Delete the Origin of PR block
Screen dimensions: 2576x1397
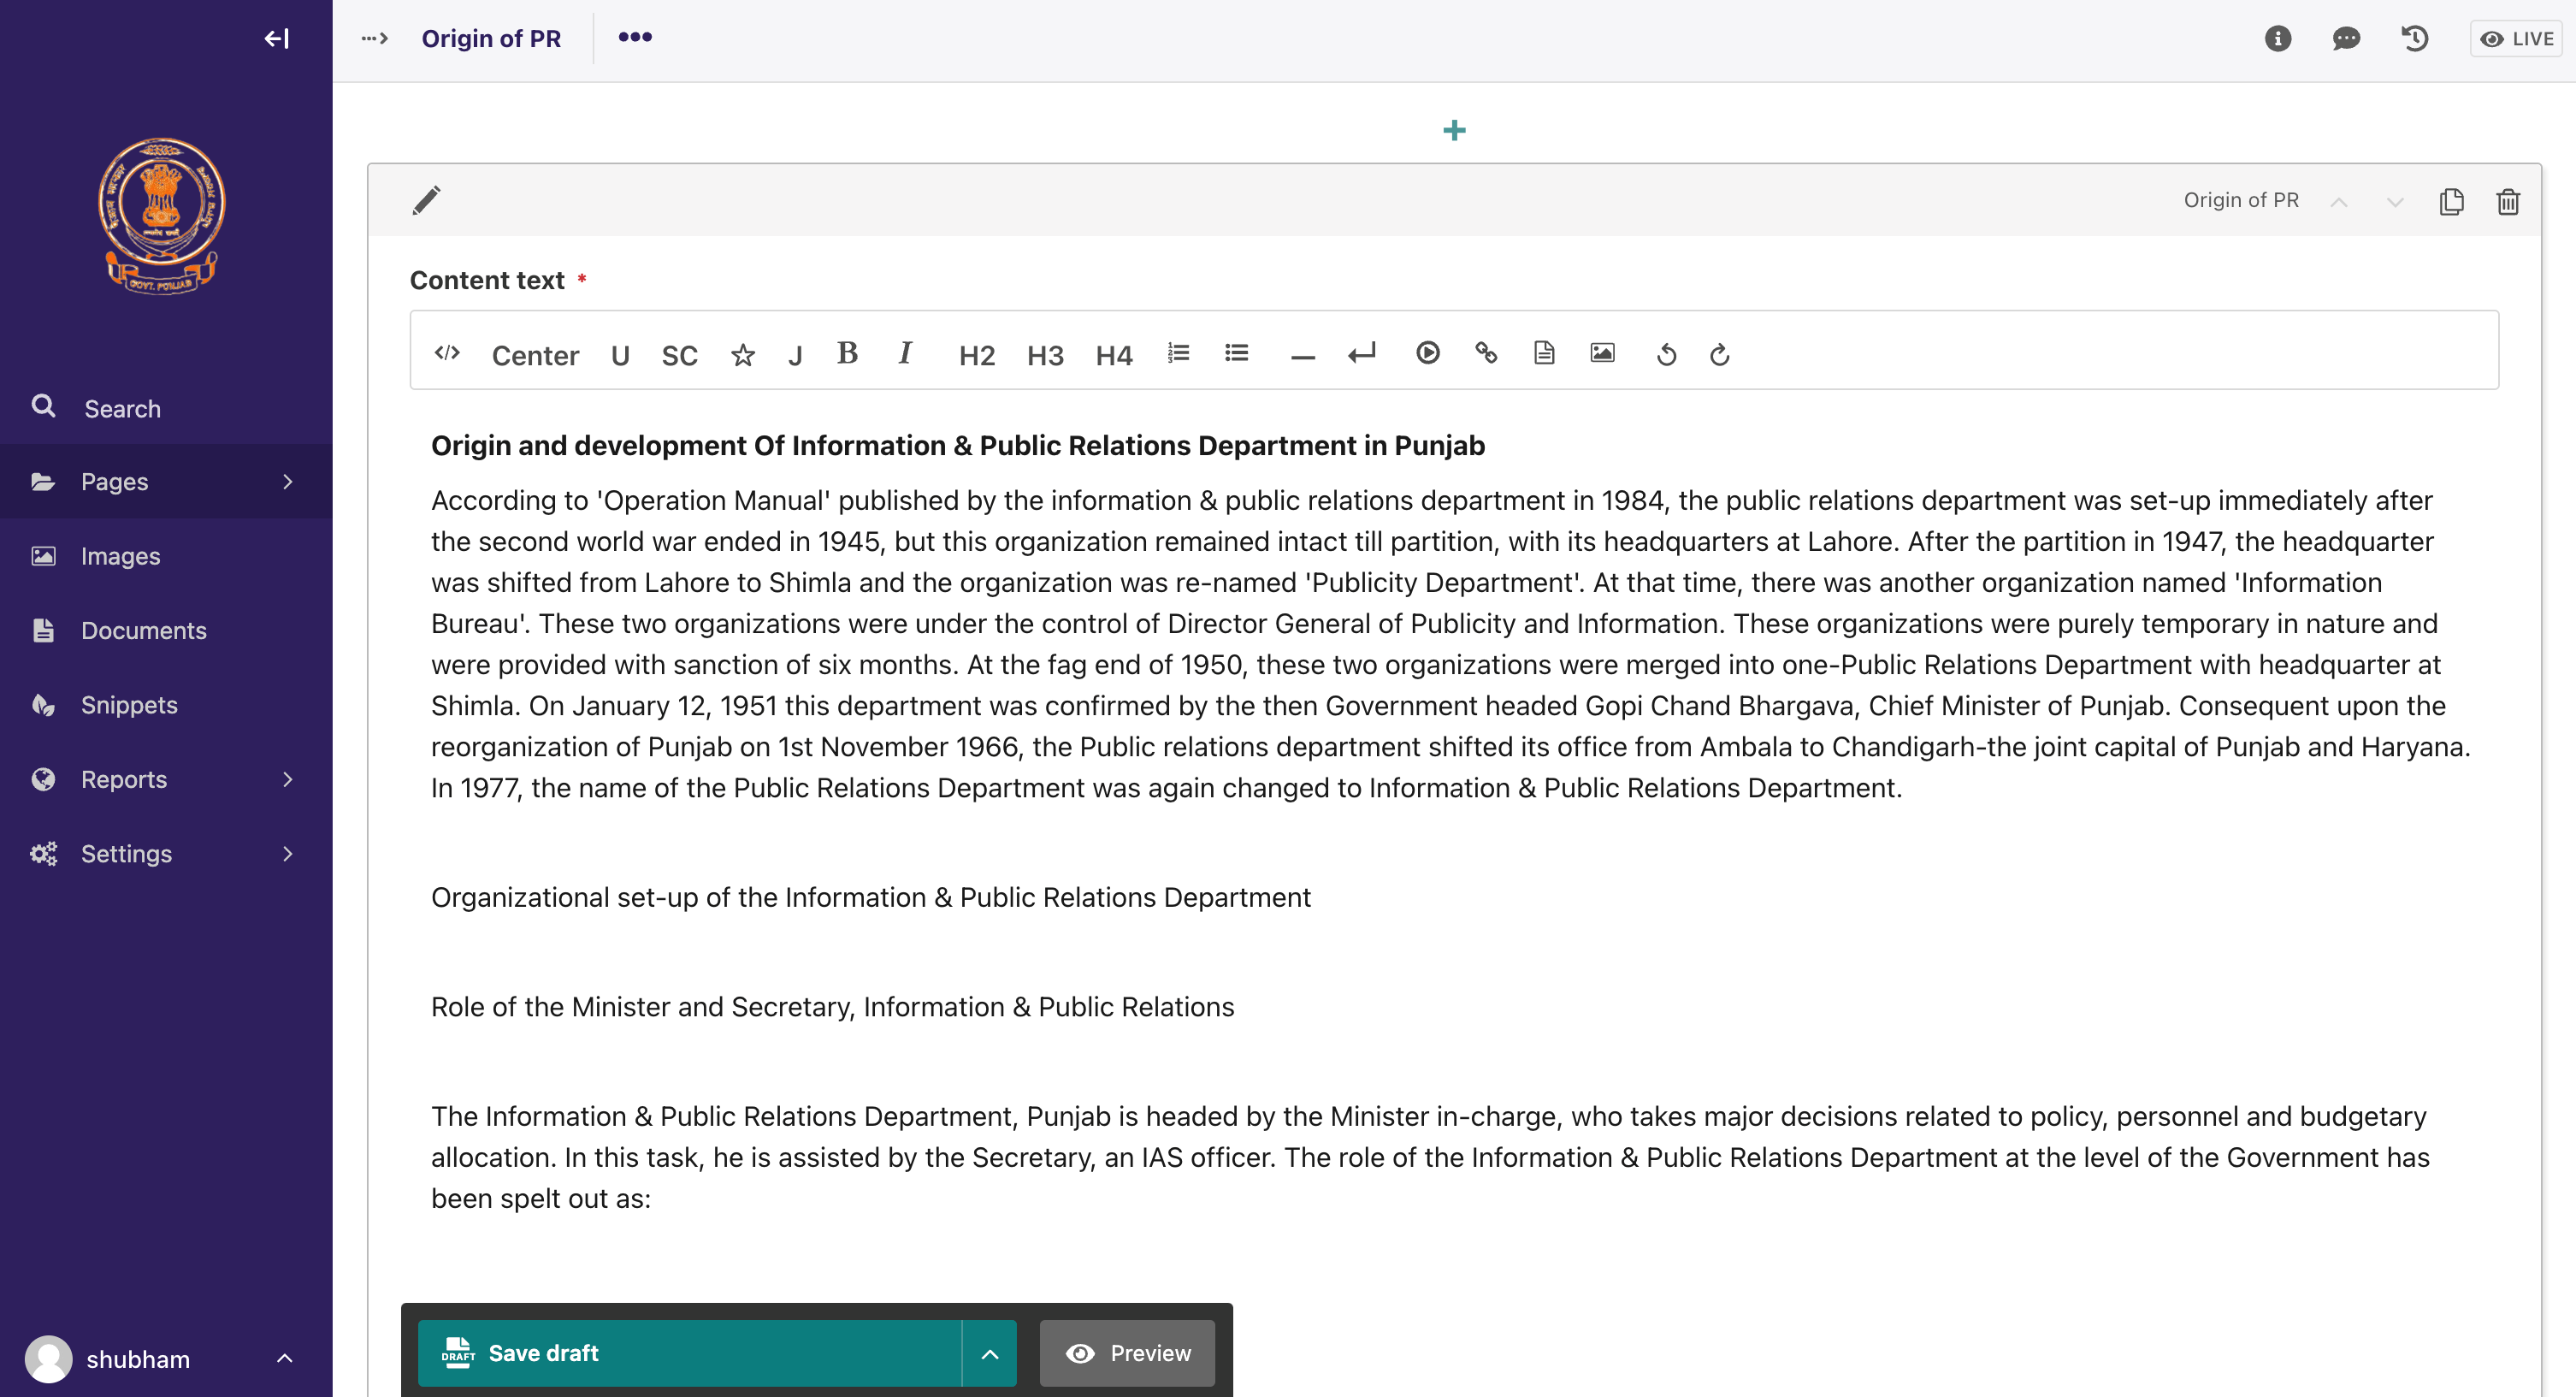[x=2507, y=201]
